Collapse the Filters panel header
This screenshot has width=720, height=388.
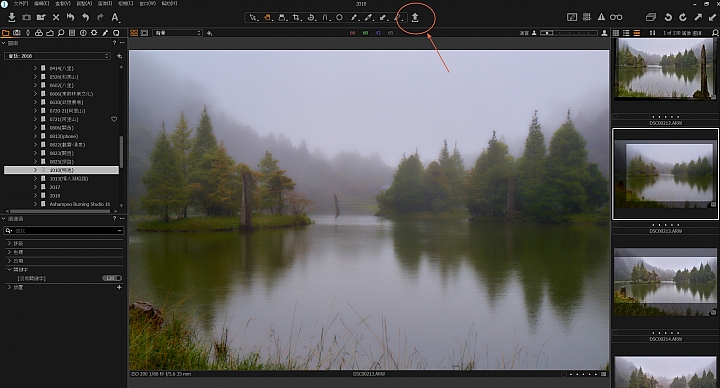pyautogui.click(x=4, y=219)
